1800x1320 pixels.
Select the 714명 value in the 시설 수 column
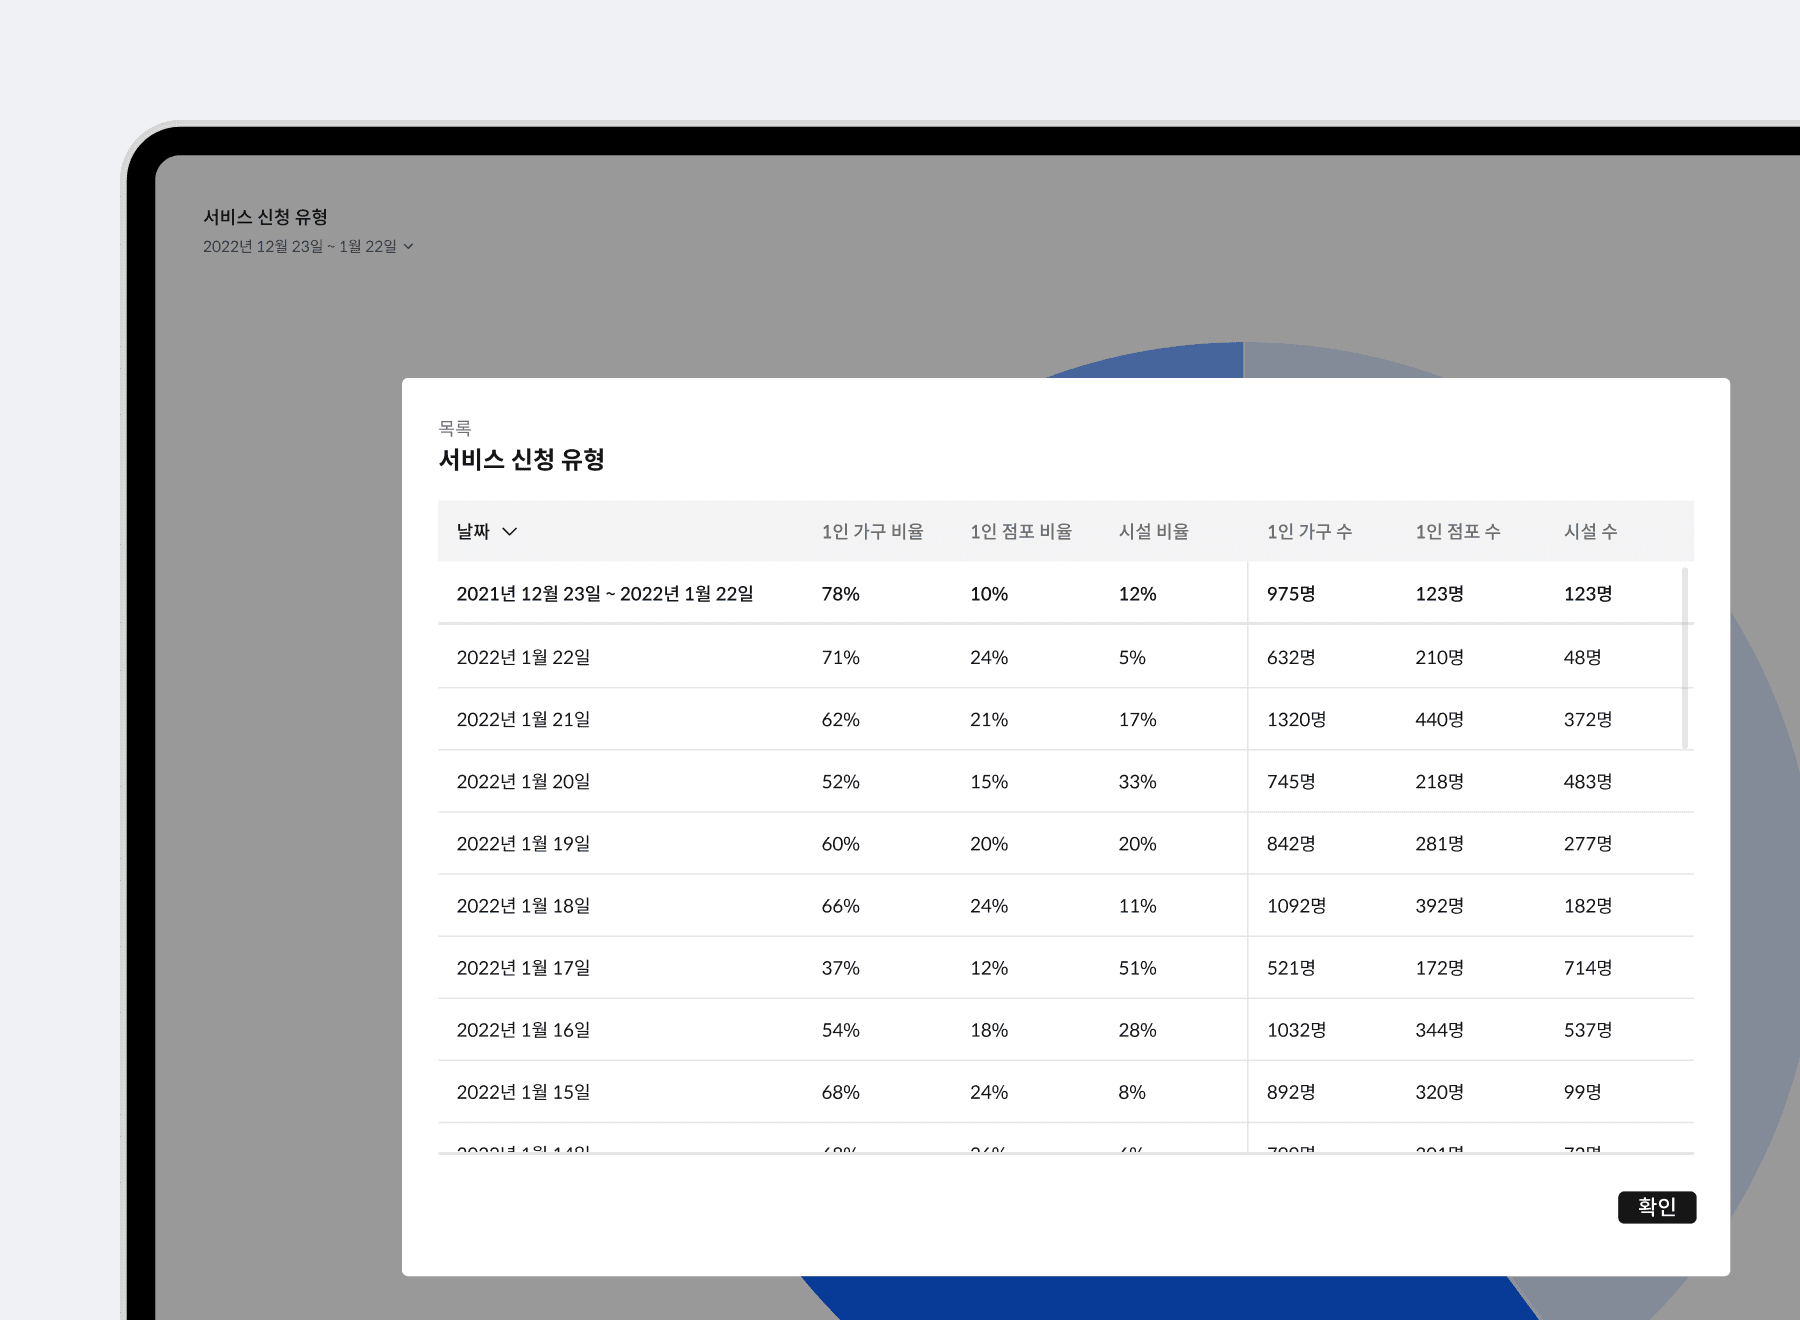pos(1587,967)
